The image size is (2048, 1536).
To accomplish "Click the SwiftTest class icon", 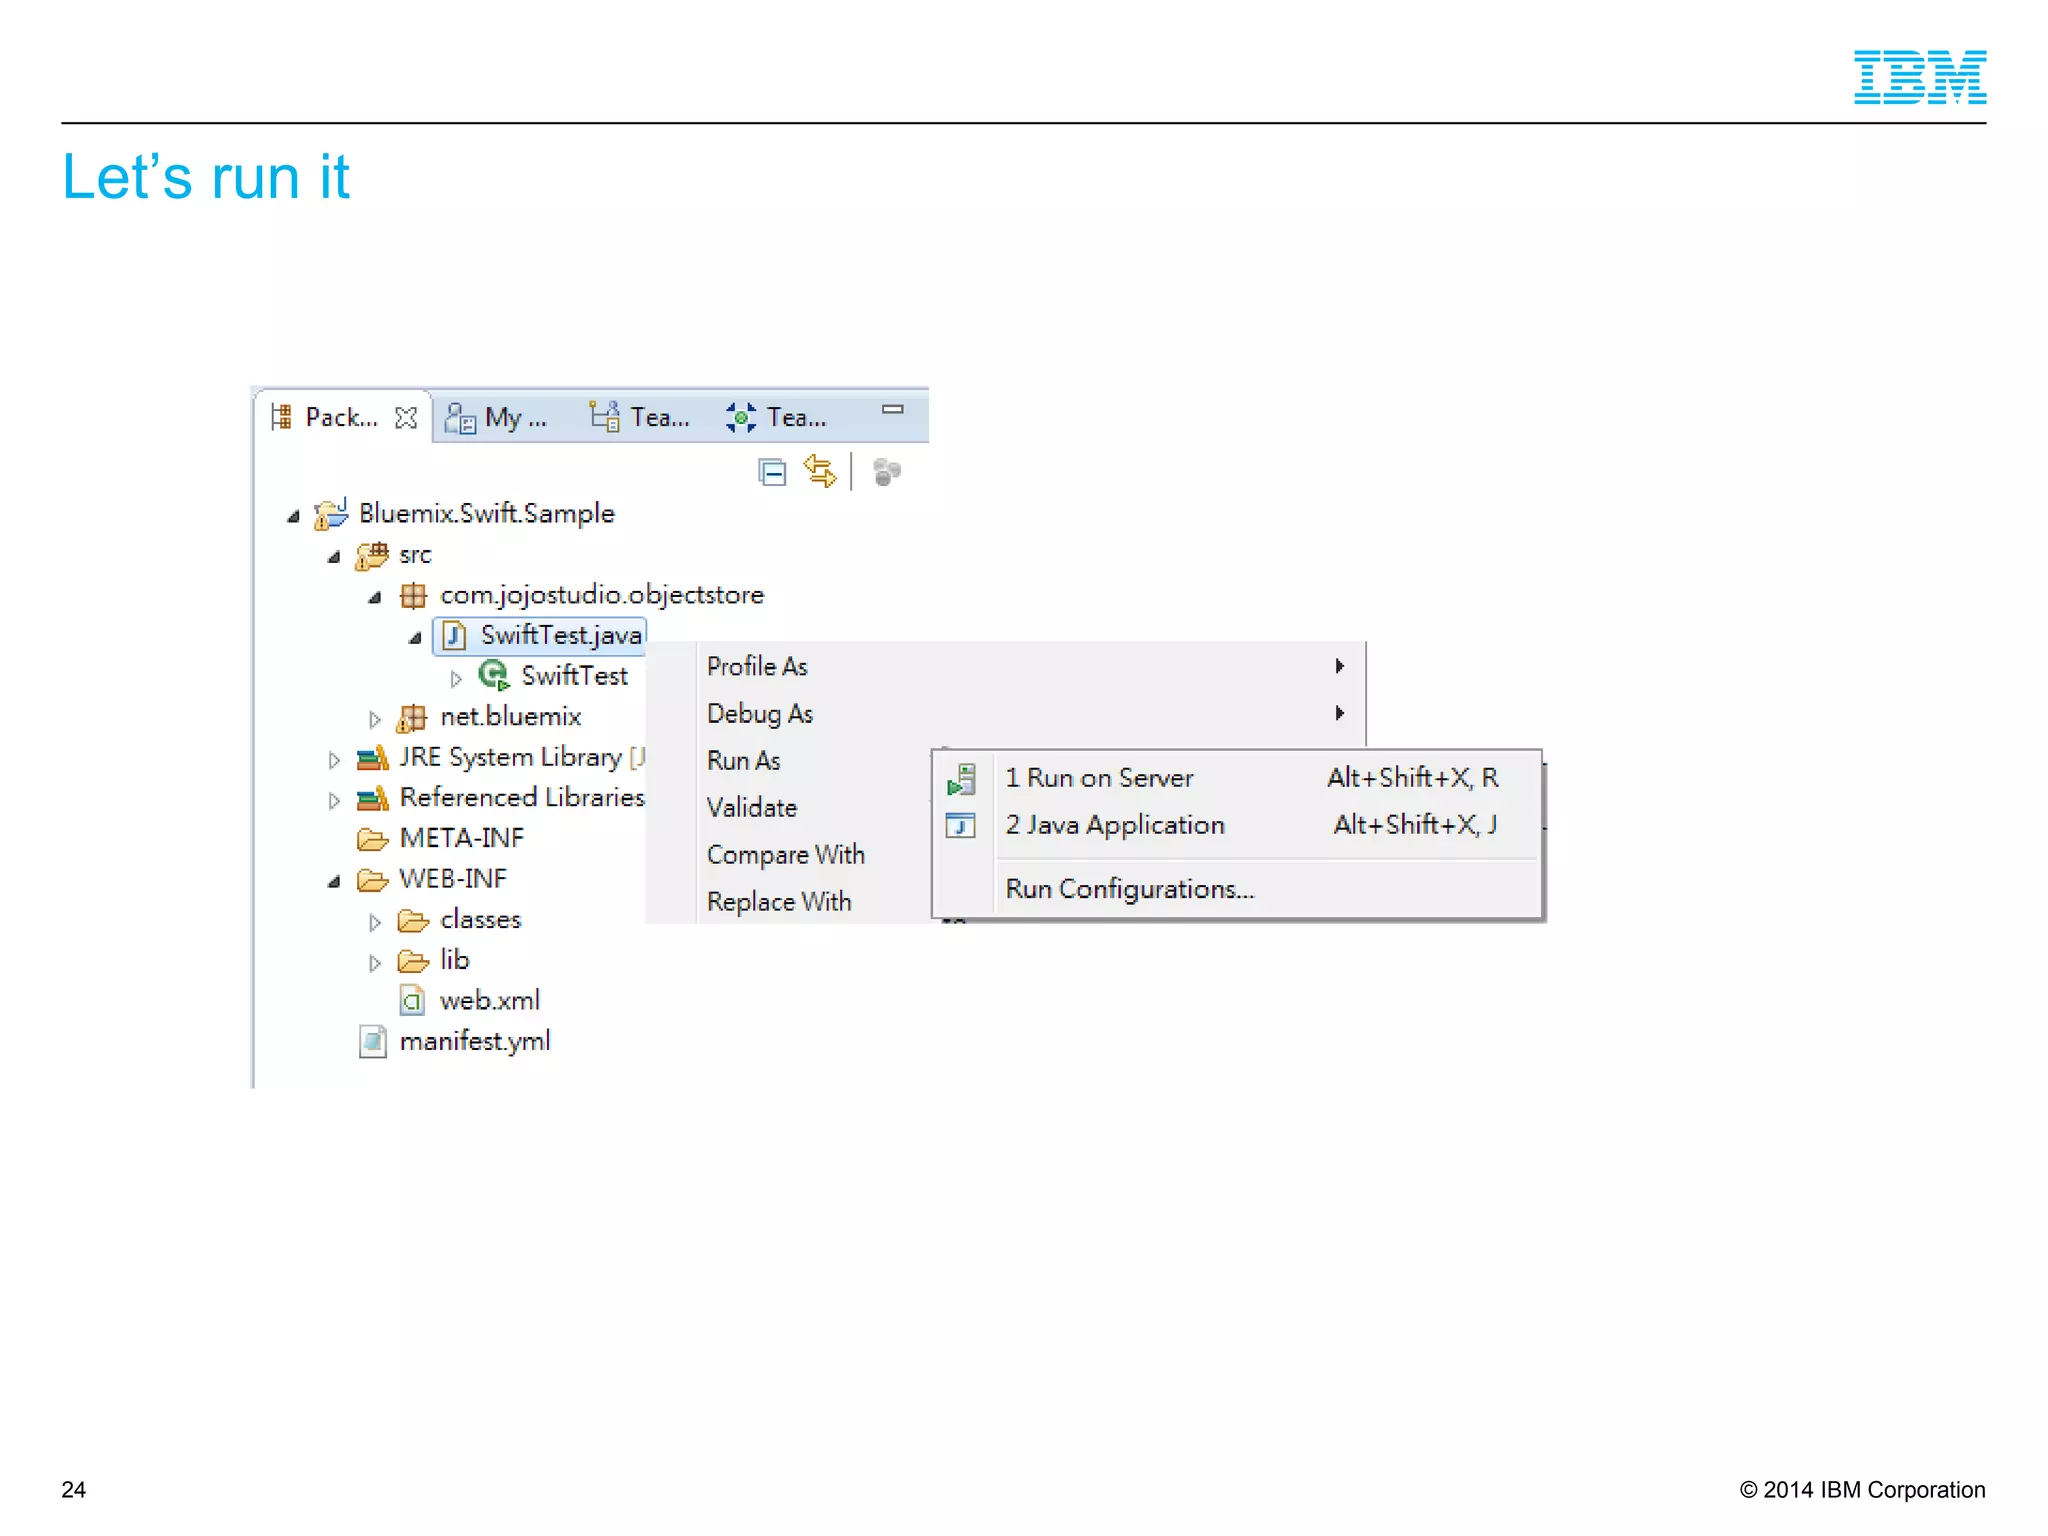I will (x=494, y=676).
